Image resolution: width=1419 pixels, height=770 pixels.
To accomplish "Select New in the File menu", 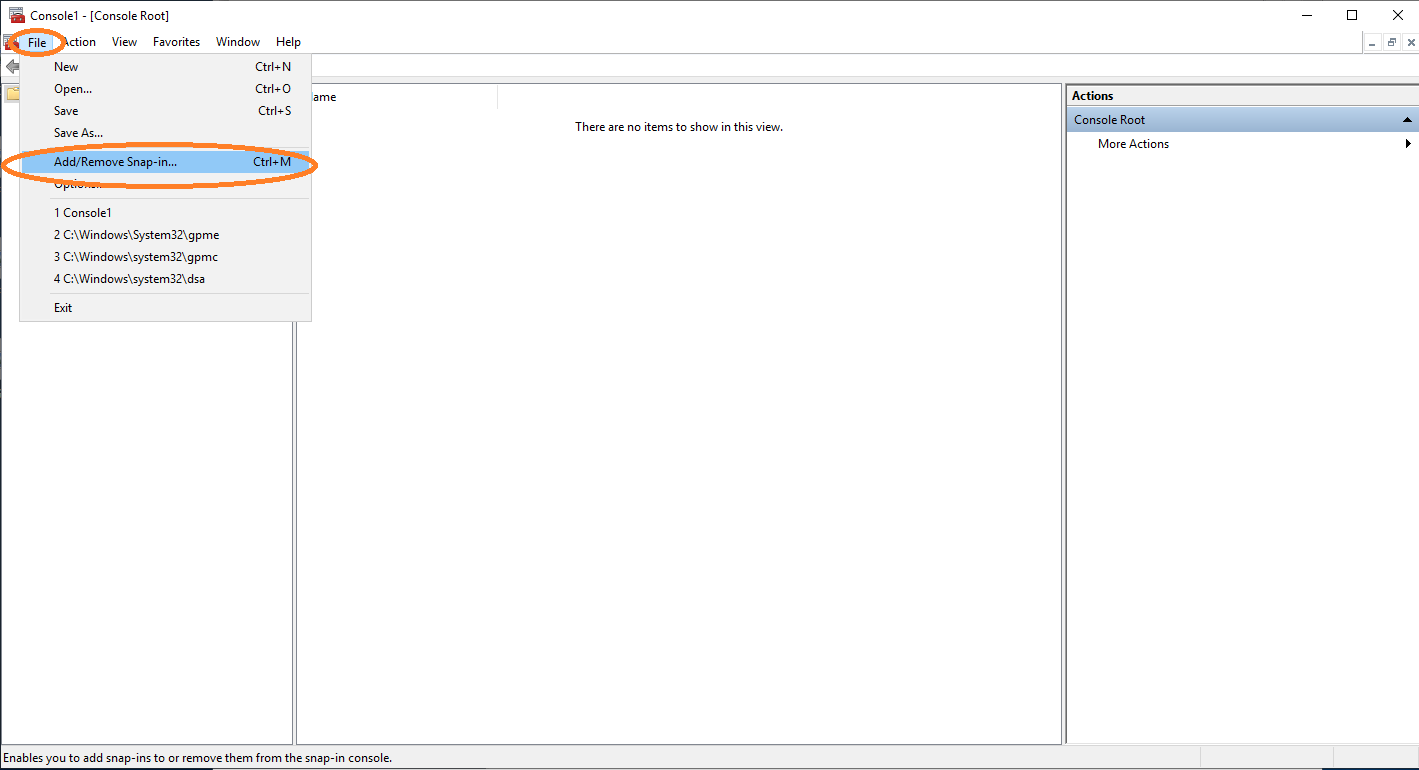I will pyautogui.click(x=66, y=67).
